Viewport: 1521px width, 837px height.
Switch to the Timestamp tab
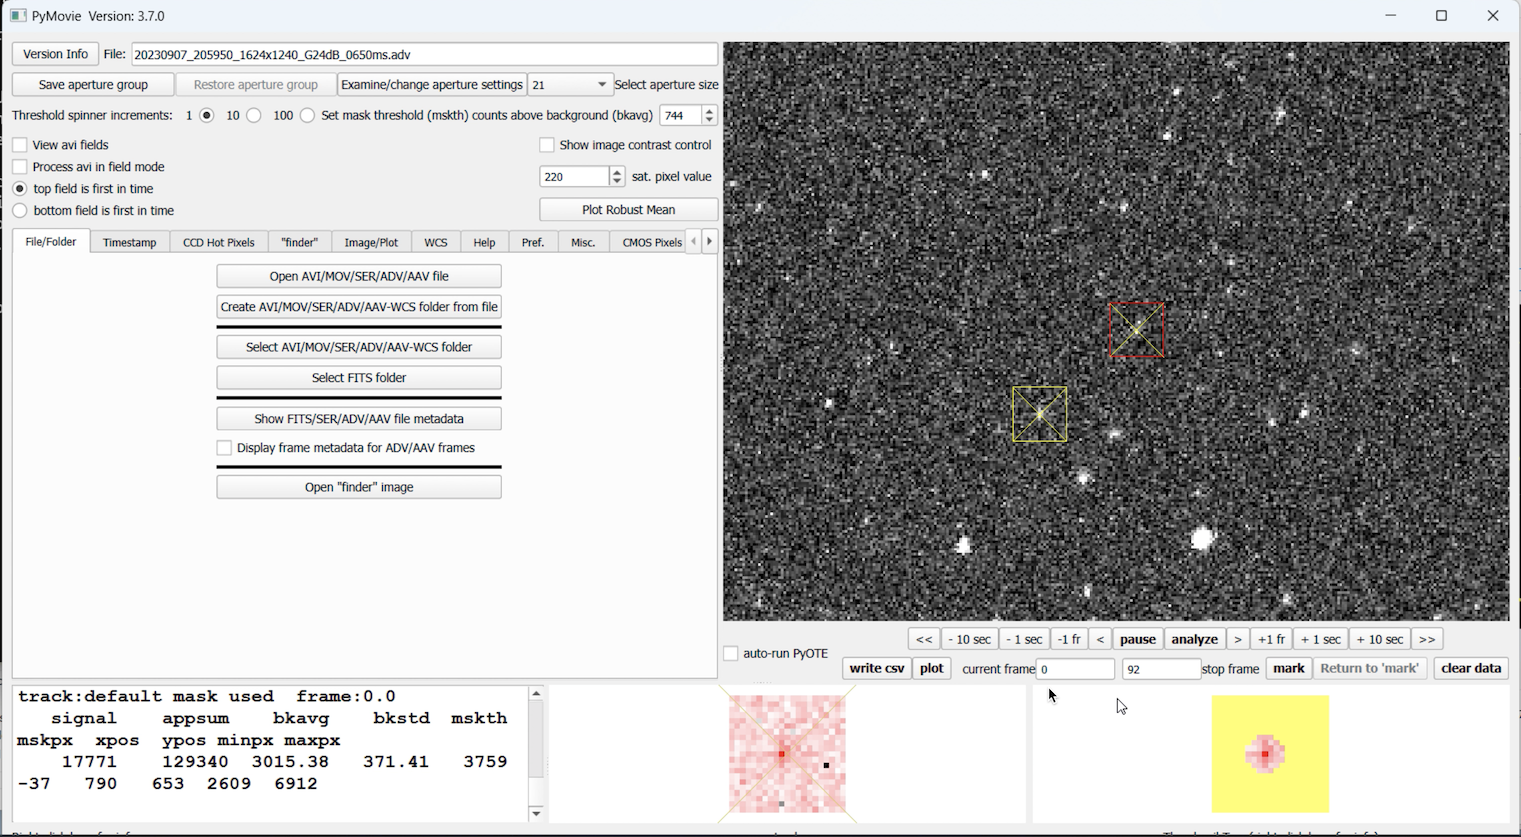(129, 242)
